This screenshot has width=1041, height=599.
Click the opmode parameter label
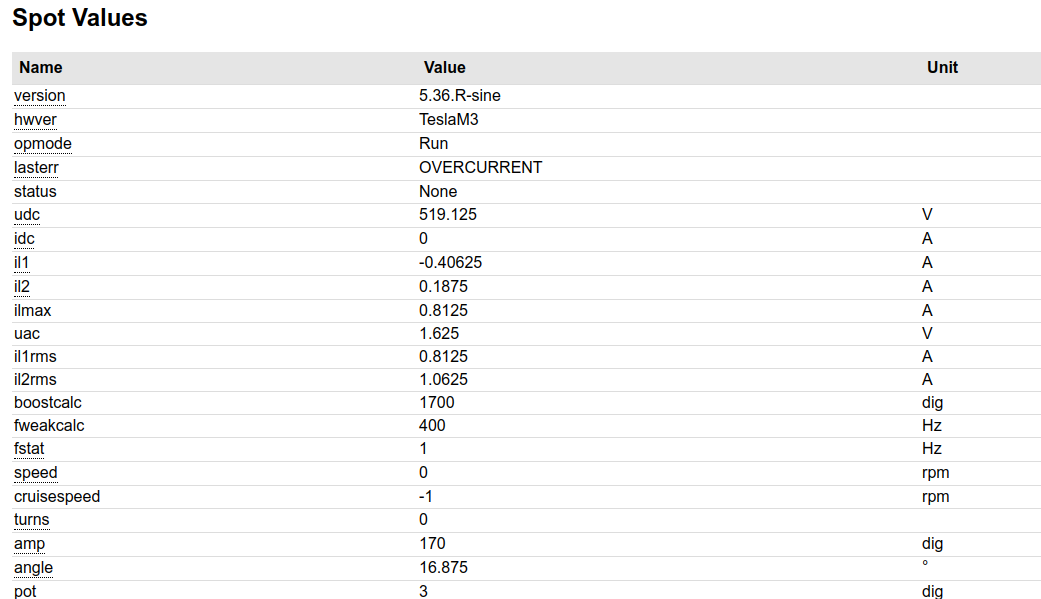pos(43,144)
